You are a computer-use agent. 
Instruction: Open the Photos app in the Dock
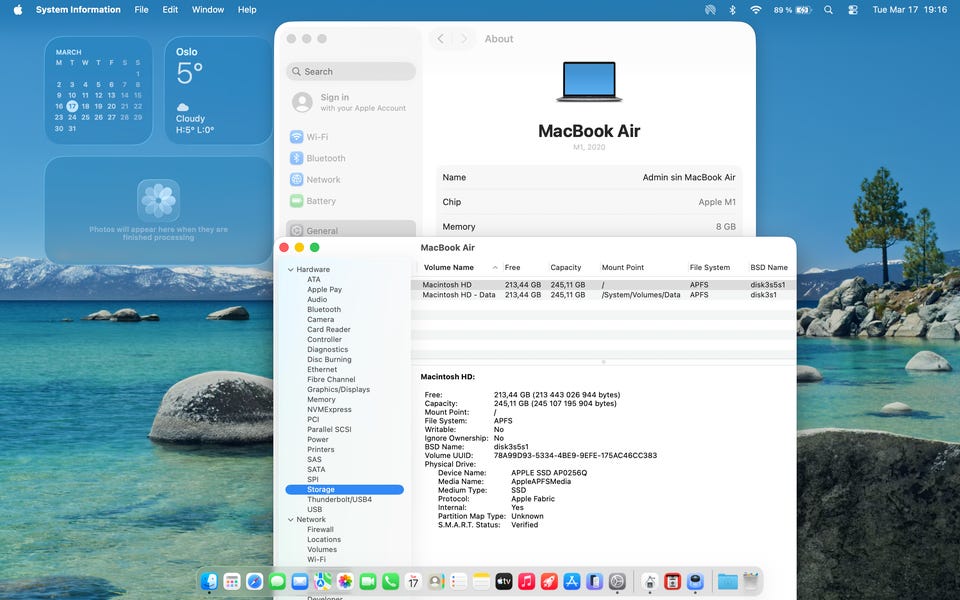coord(344,581)
